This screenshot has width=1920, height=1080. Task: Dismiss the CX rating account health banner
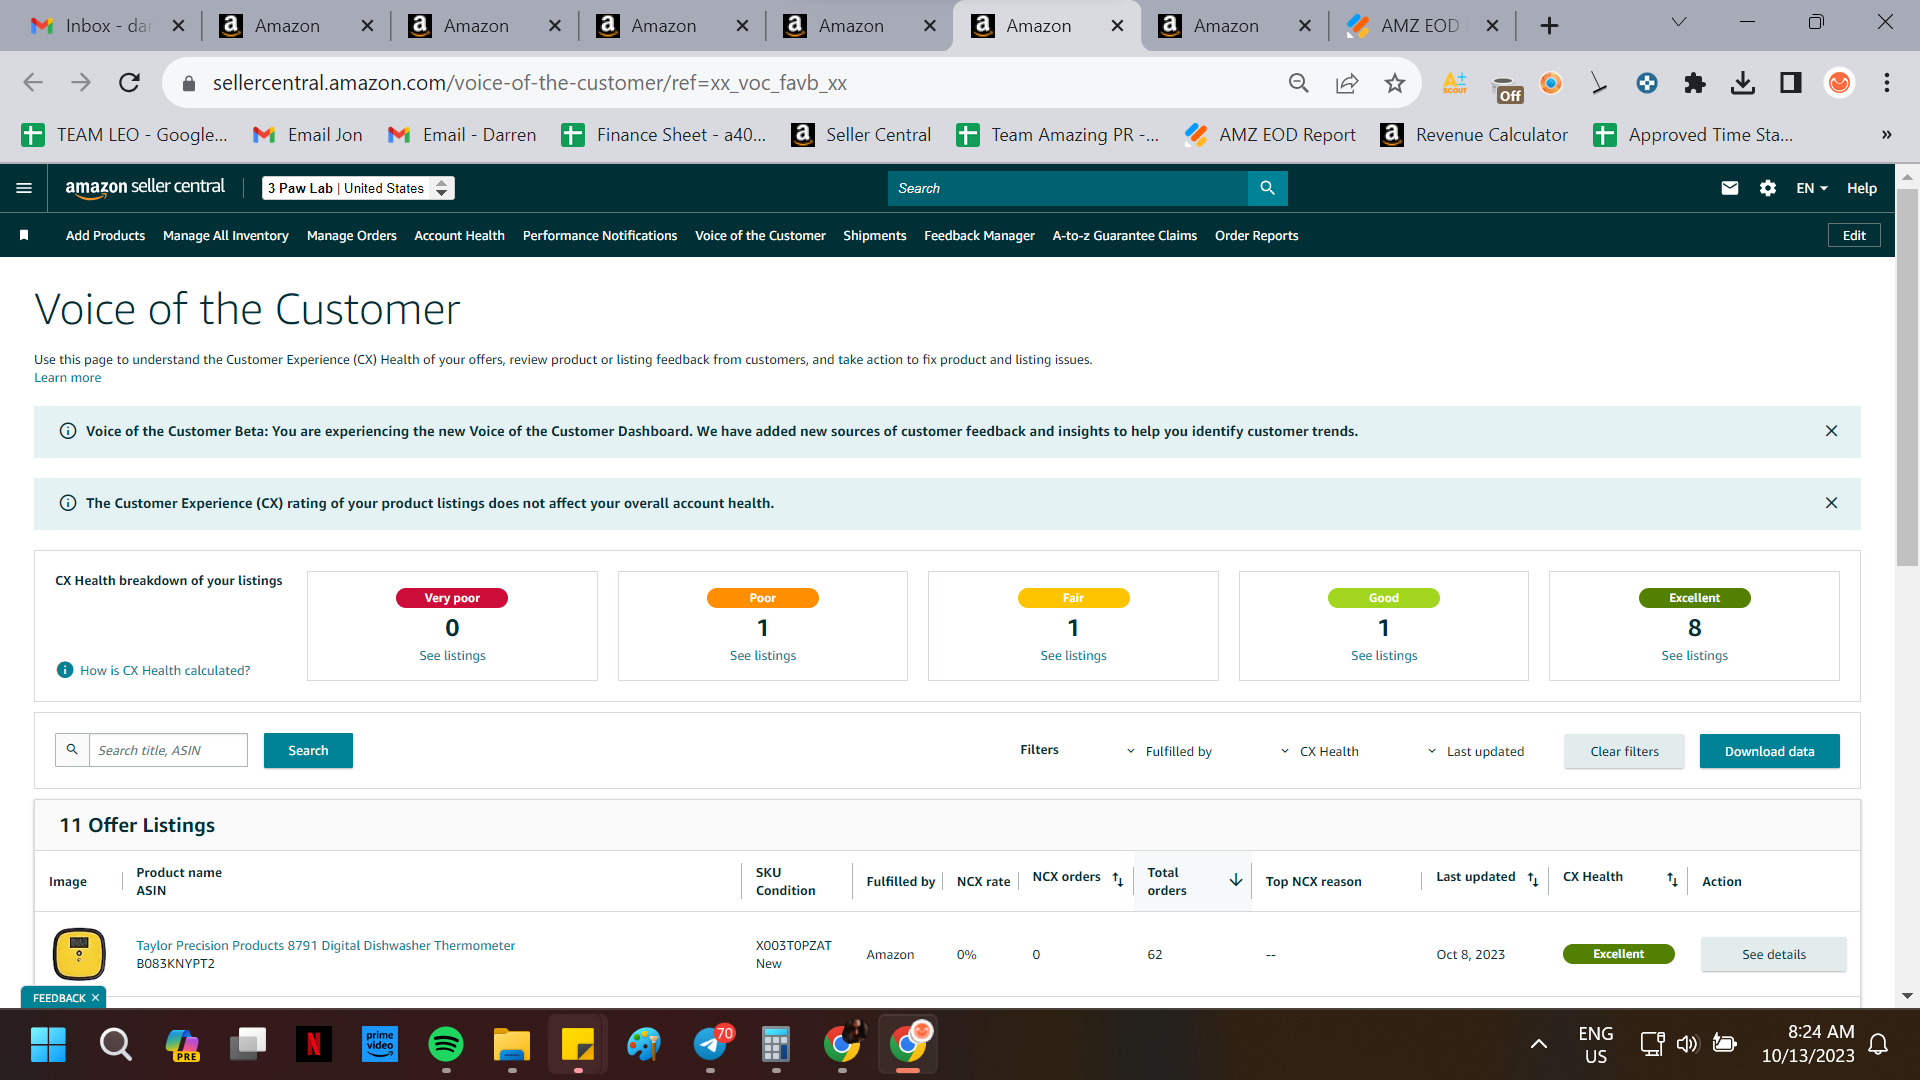tap(1831, 503)
